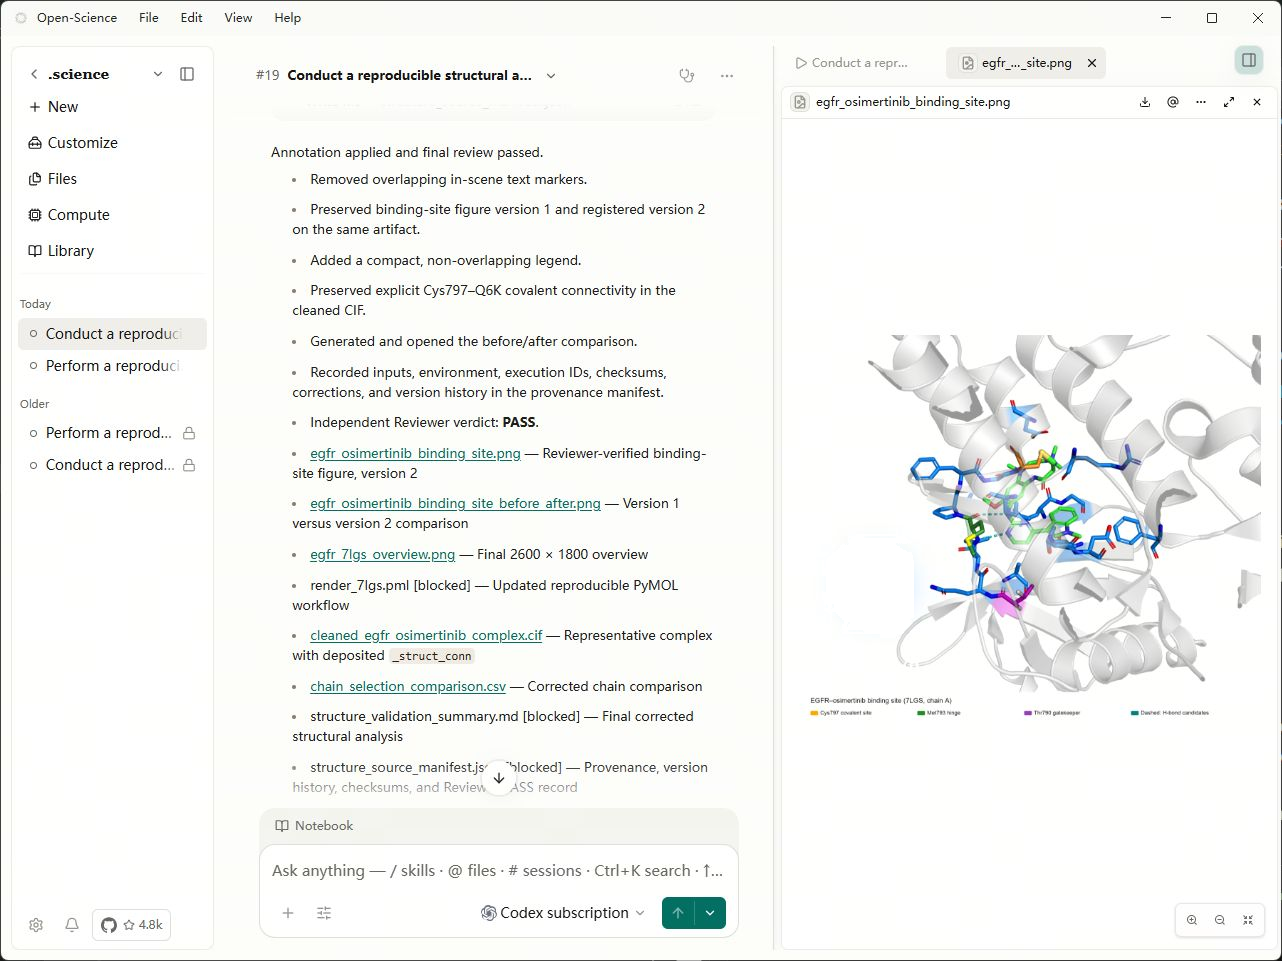Add attachment with plus icon

(x=288, y=913)
